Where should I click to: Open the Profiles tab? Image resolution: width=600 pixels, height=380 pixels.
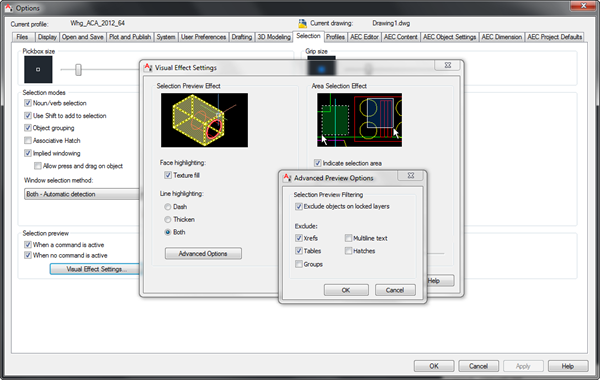(336, 37)
